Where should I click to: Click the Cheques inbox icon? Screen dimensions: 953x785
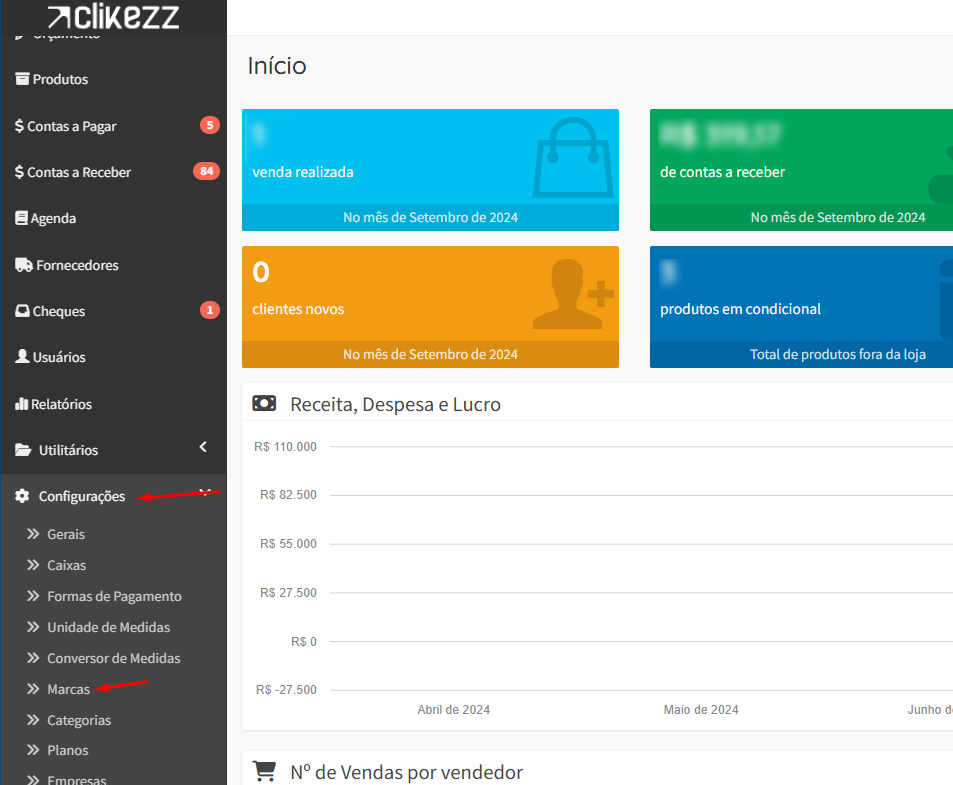point(22,311)
